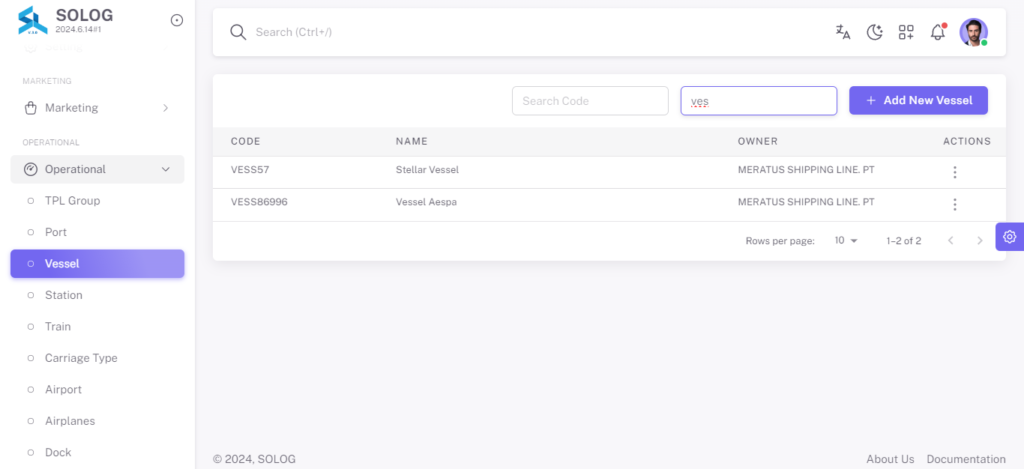Screen dimensions: 1024x469
Task: Open the notifications bell
Action: 938,32
